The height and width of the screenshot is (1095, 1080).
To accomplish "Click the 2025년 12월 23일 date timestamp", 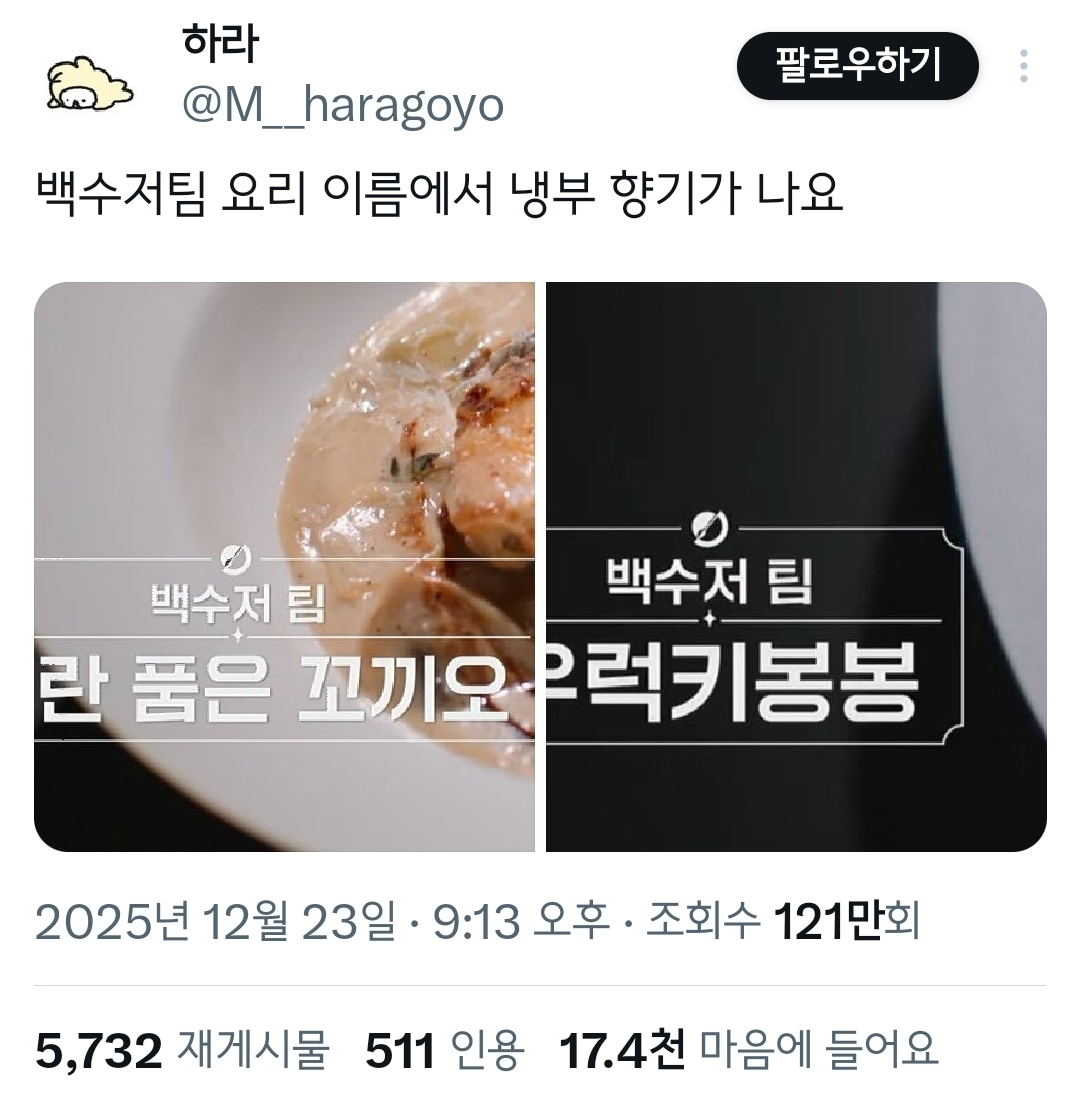I will (215, 920).
